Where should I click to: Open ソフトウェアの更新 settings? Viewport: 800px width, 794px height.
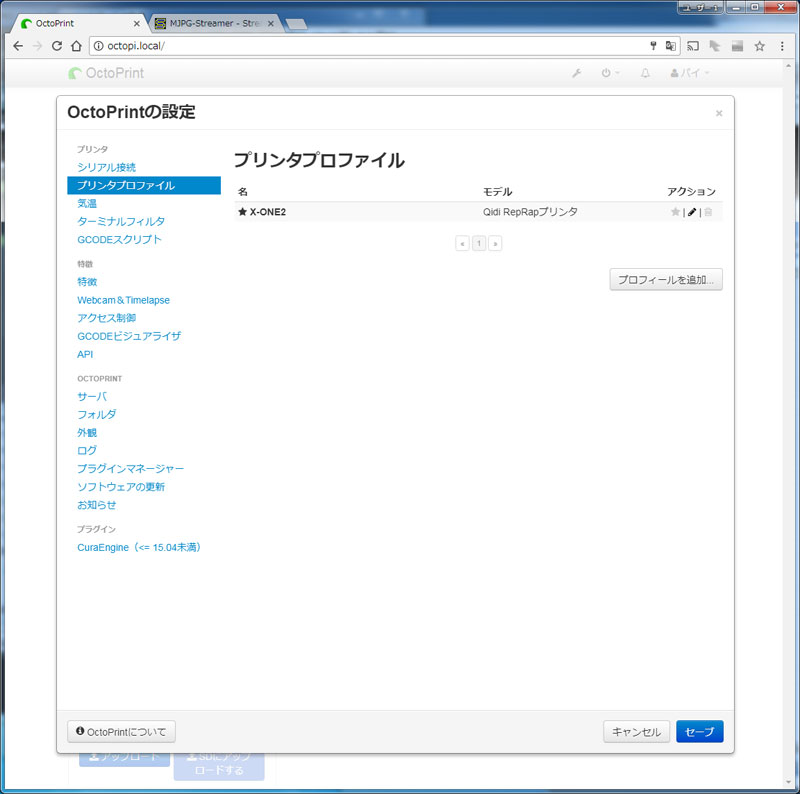[121, 487]
